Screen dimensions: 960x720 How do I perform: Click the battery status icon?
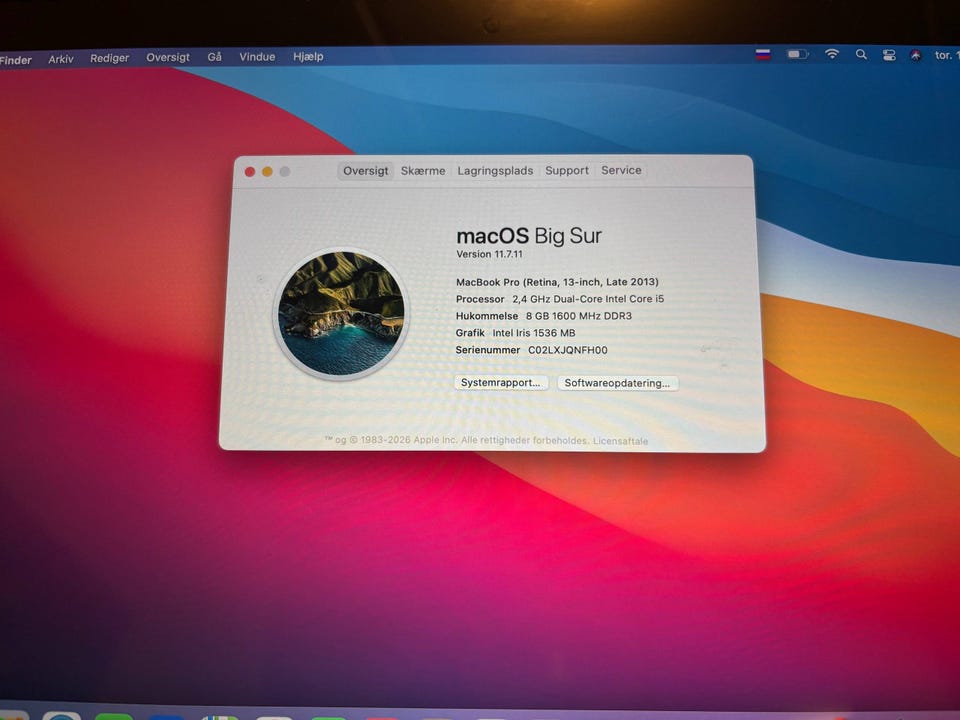[797, 54]
